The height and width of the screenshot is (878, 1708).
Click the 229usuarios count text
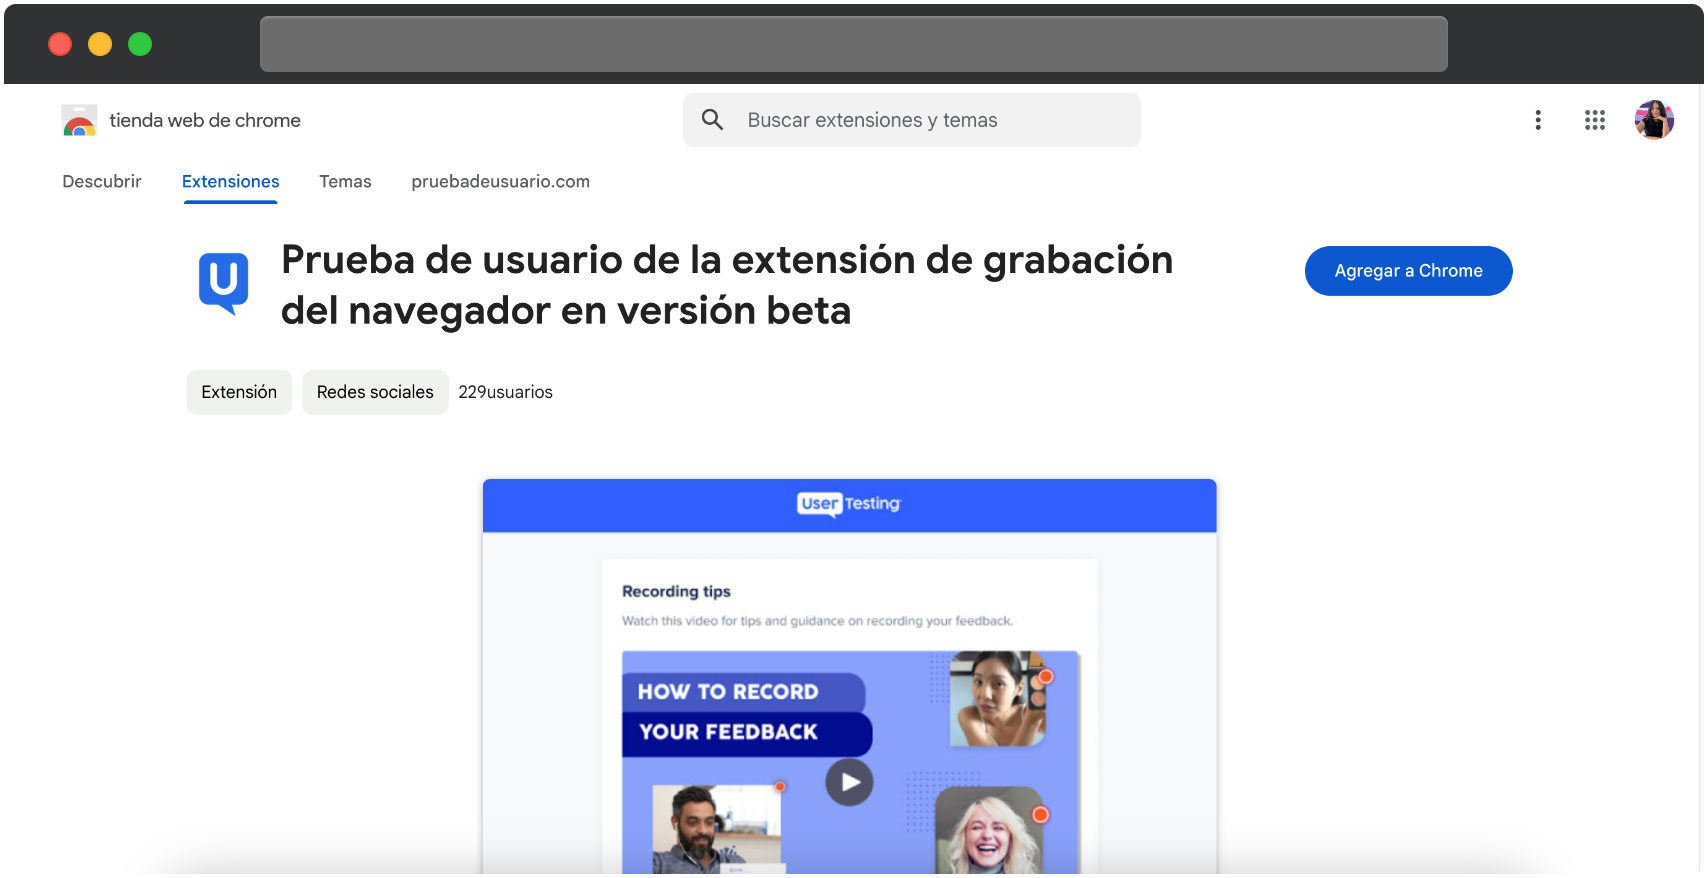click(x=506, y=392)
